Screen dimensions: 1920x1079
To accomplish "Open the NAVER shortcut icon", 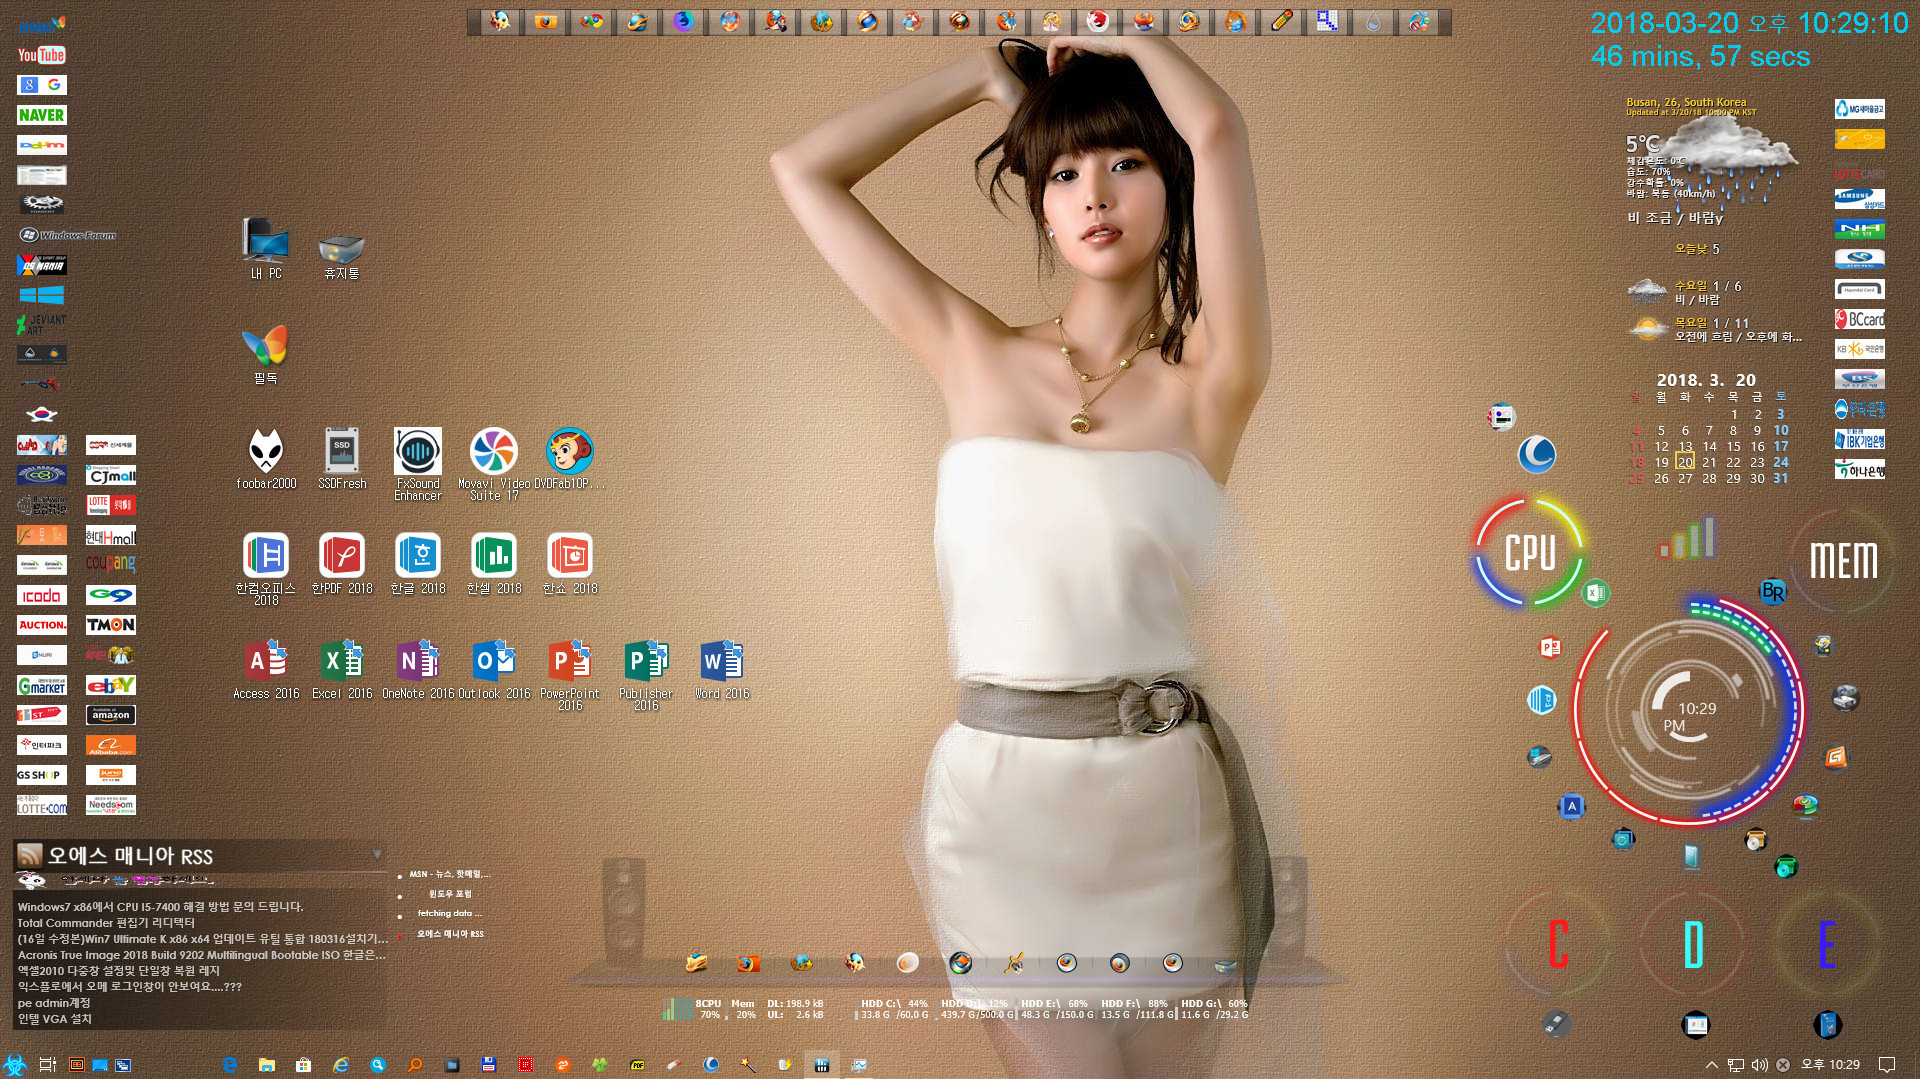I will click(41, 115).
